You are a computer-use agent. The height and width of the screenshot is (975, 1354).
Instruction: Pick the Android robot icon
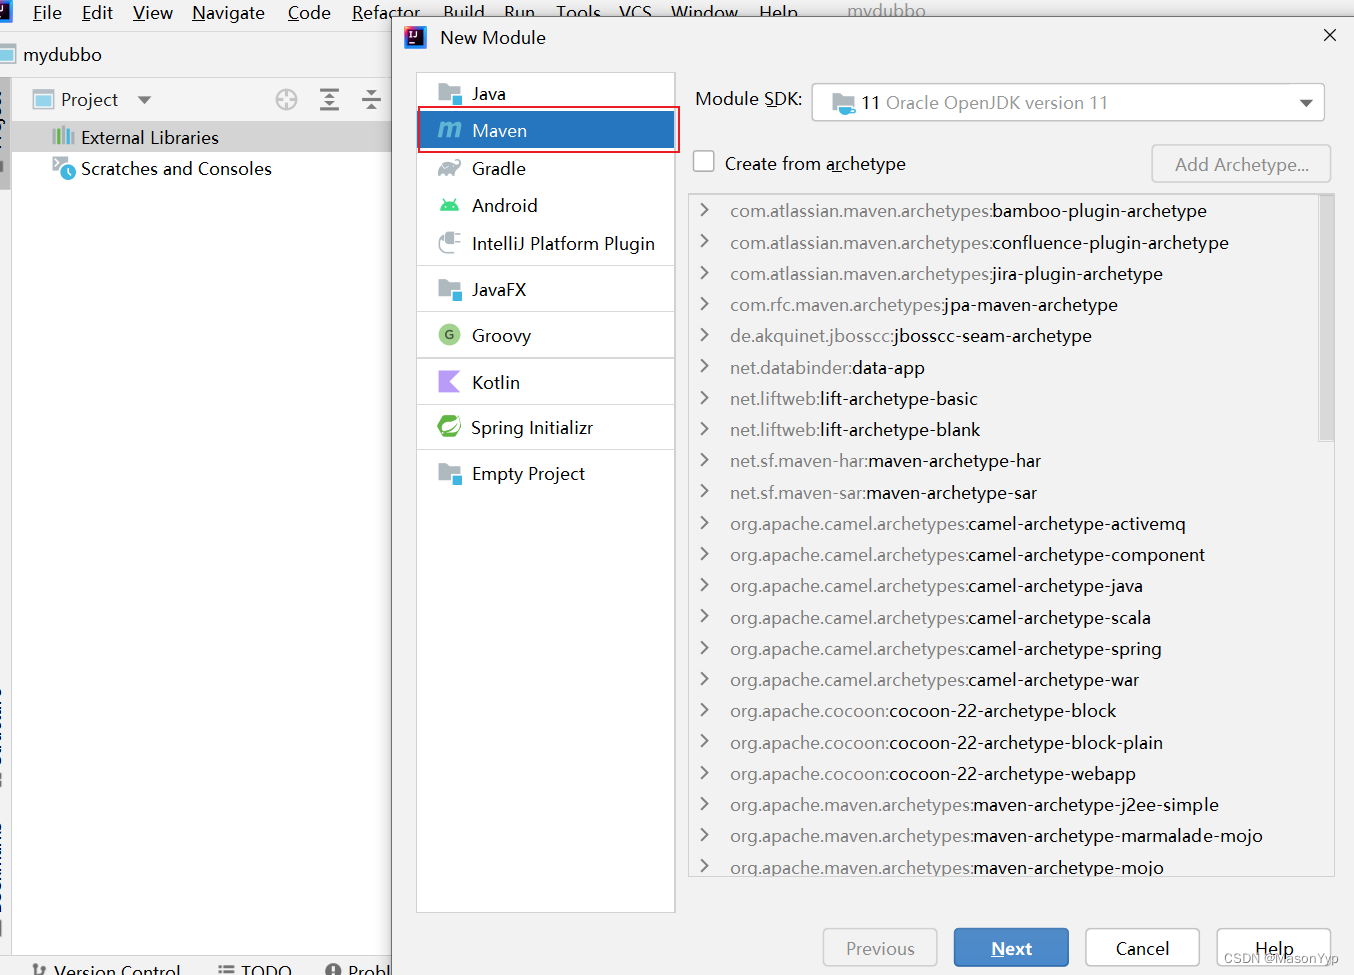[x=450, y=205]
